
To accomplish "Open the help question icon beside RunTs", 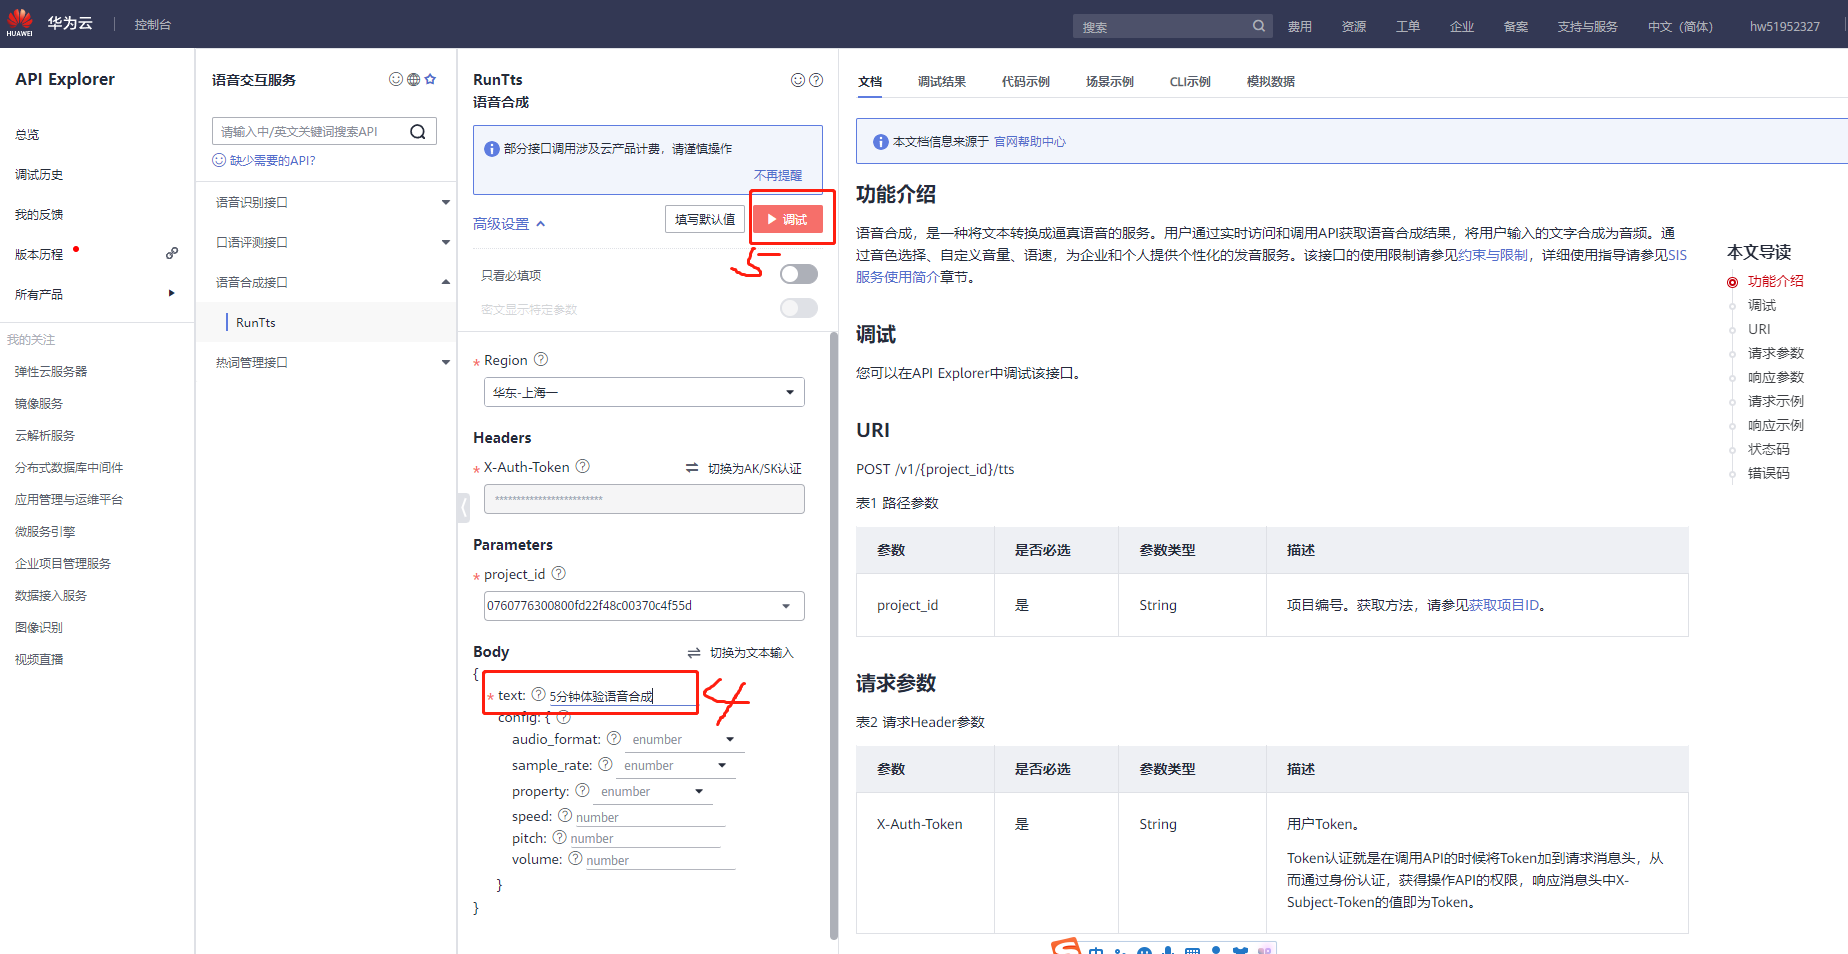I will point(816,80).
